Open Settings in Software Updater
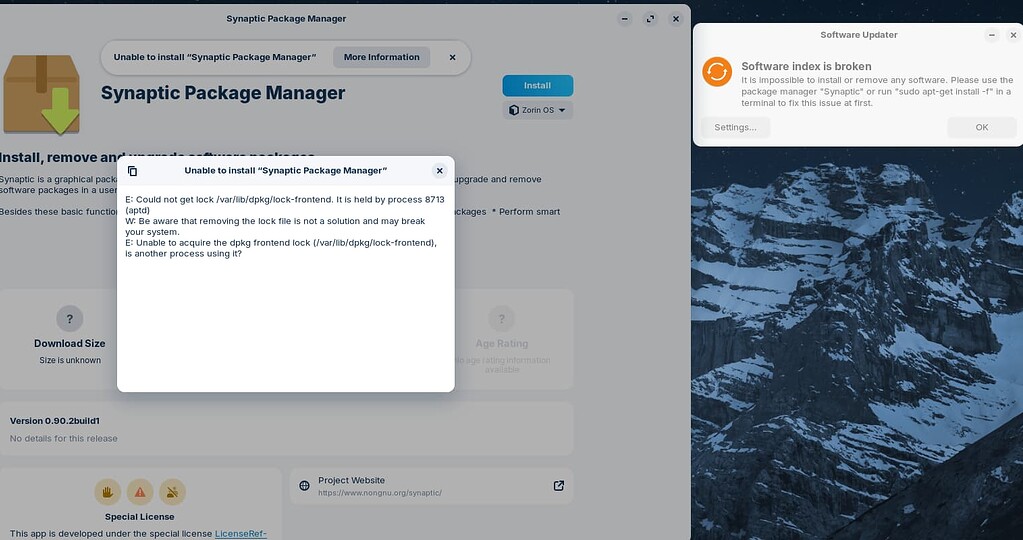This screenshot has height=540, width=1023. (735, 127)
